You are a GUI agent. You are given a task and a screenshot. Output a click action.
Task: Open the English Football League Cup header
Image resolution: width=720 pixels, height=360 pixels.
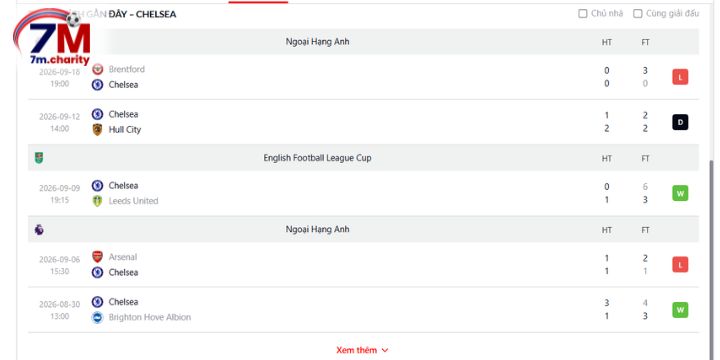(317, 158)
